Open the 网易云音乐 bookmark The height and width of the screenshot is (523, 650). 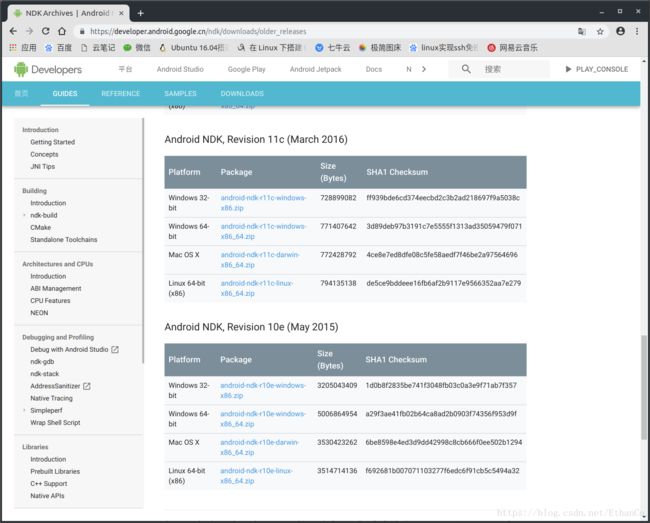tap(512, 48)
